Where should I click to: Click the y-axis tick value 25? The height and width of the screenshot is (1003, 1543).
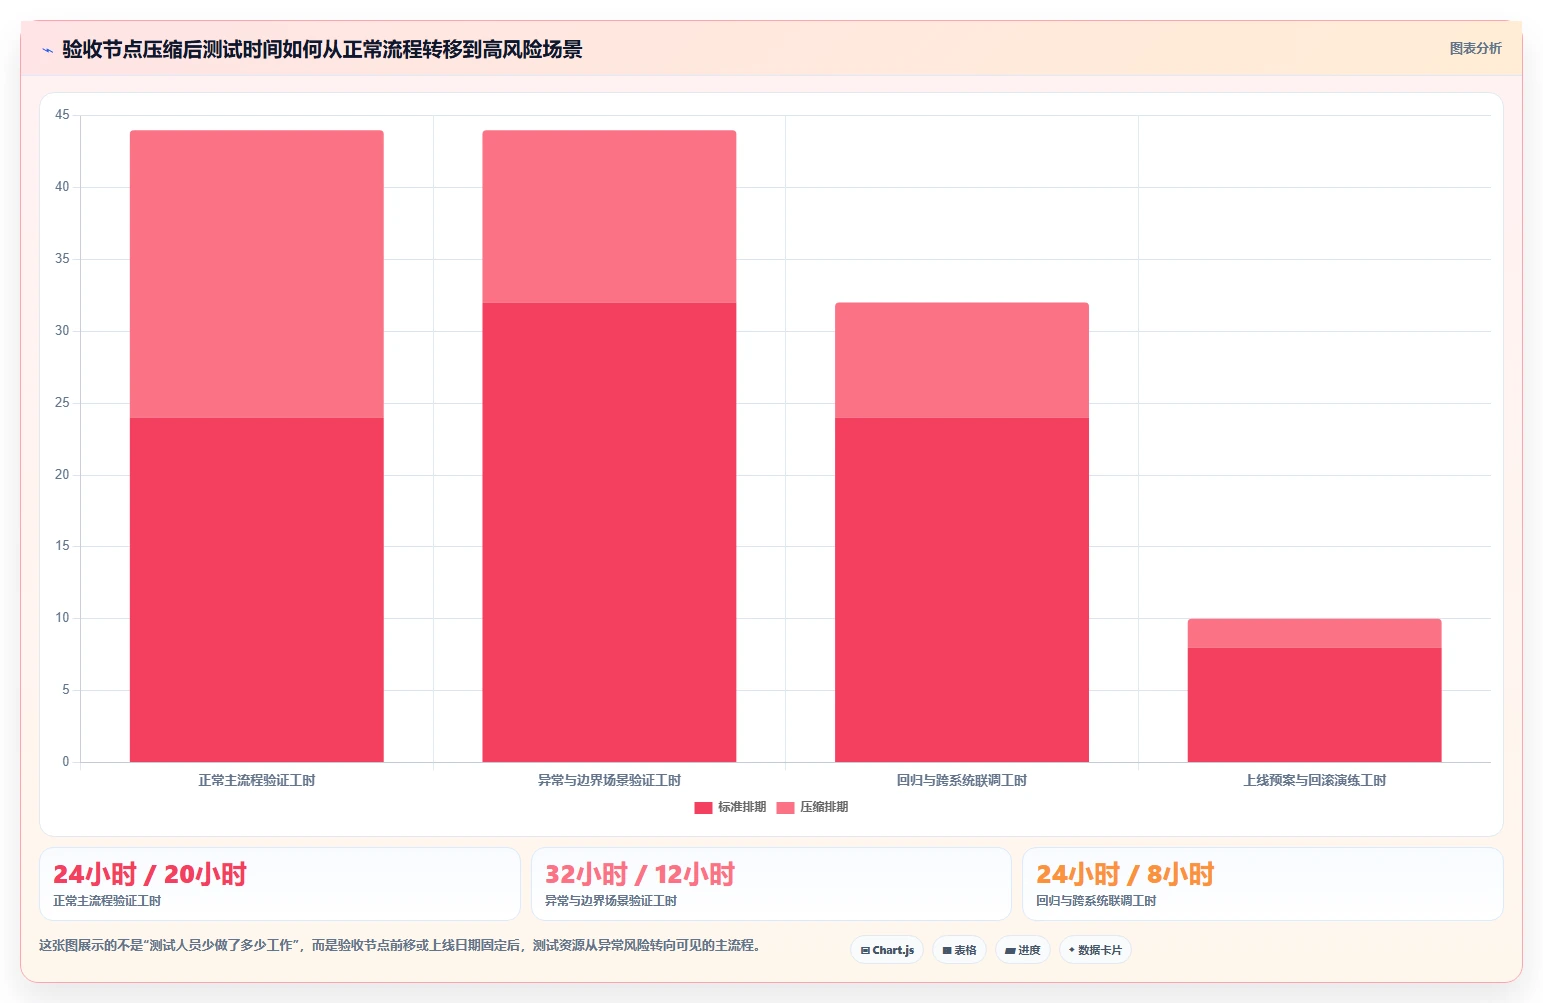click(x=62, y=403)
